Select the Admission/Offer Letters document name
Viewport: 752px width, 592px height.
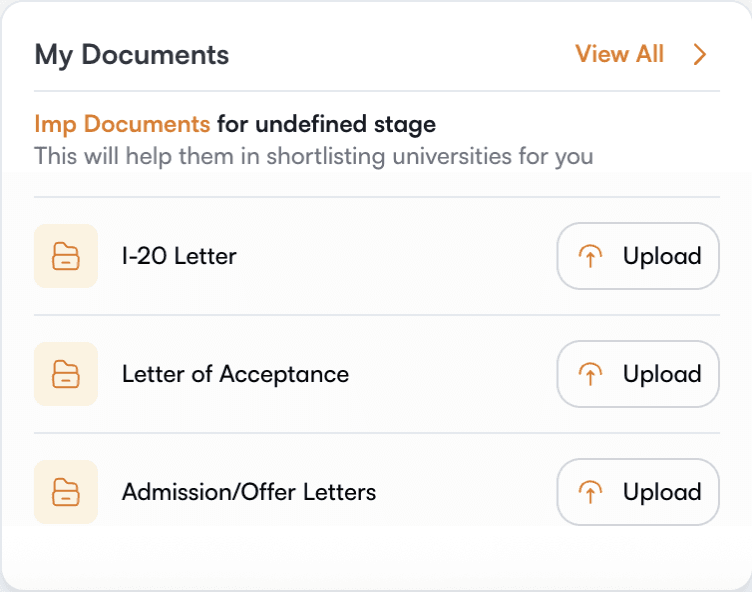pos(249,492)
